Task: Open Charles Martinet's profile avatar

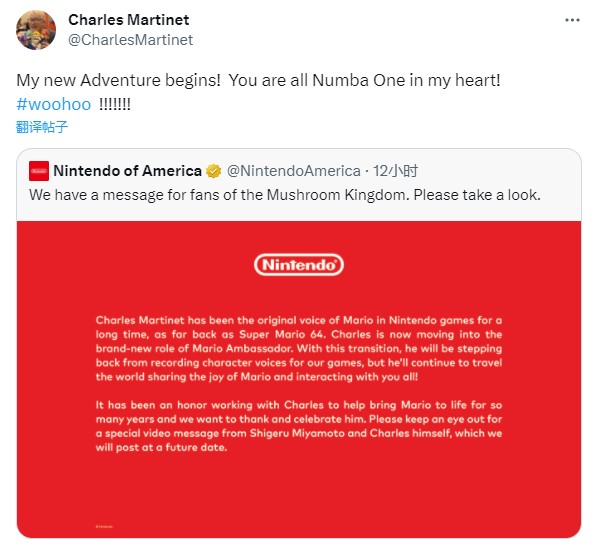Action: [x=36, y=30]
